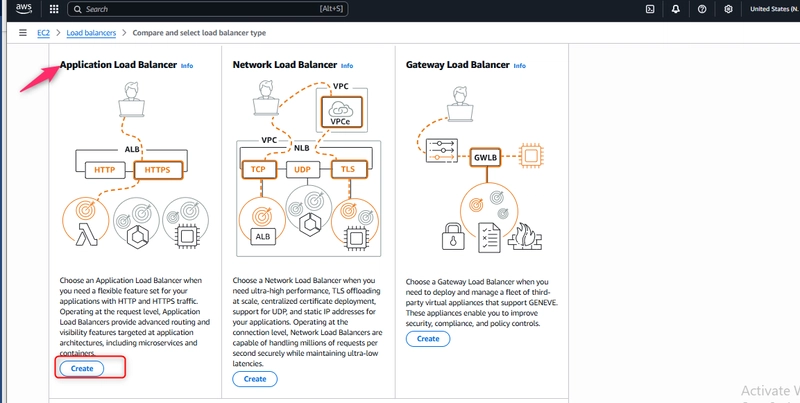Click the checklist document icon

(489, 238)
